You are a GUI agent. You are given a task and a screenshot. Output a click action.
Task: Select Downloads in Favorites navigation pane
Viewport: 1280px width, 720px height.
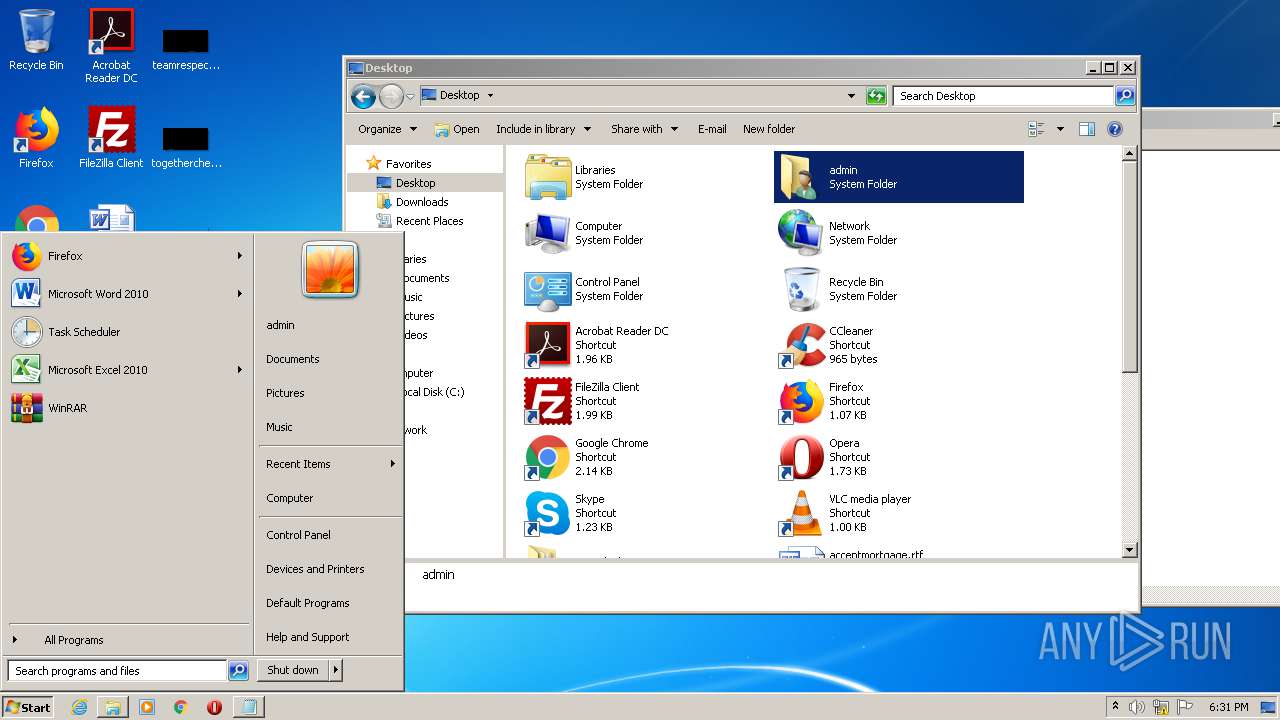421,202
